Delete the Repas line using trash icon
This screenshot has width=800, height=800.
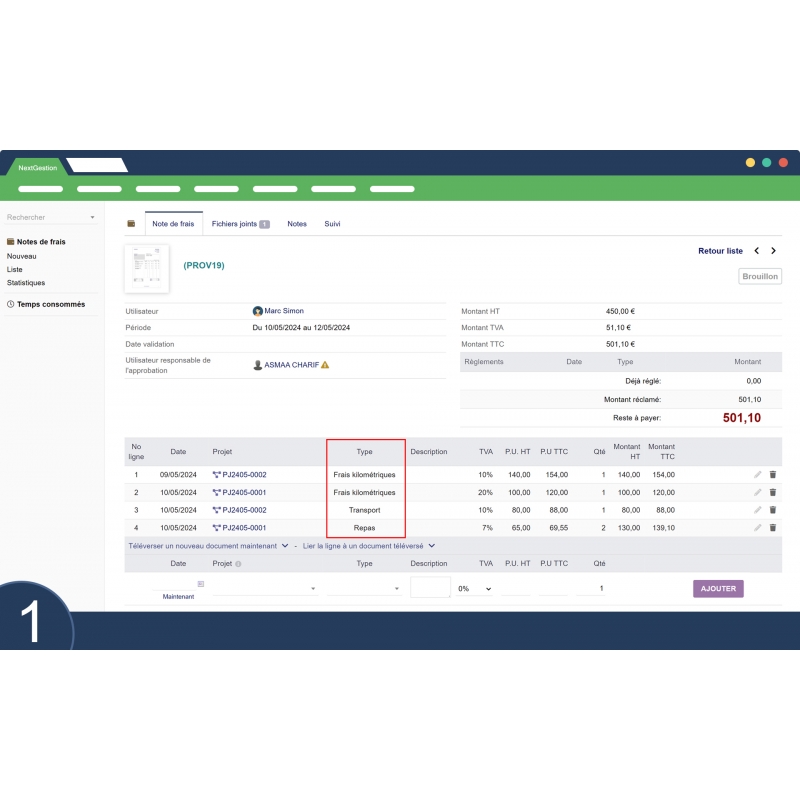tap(772, 527)
